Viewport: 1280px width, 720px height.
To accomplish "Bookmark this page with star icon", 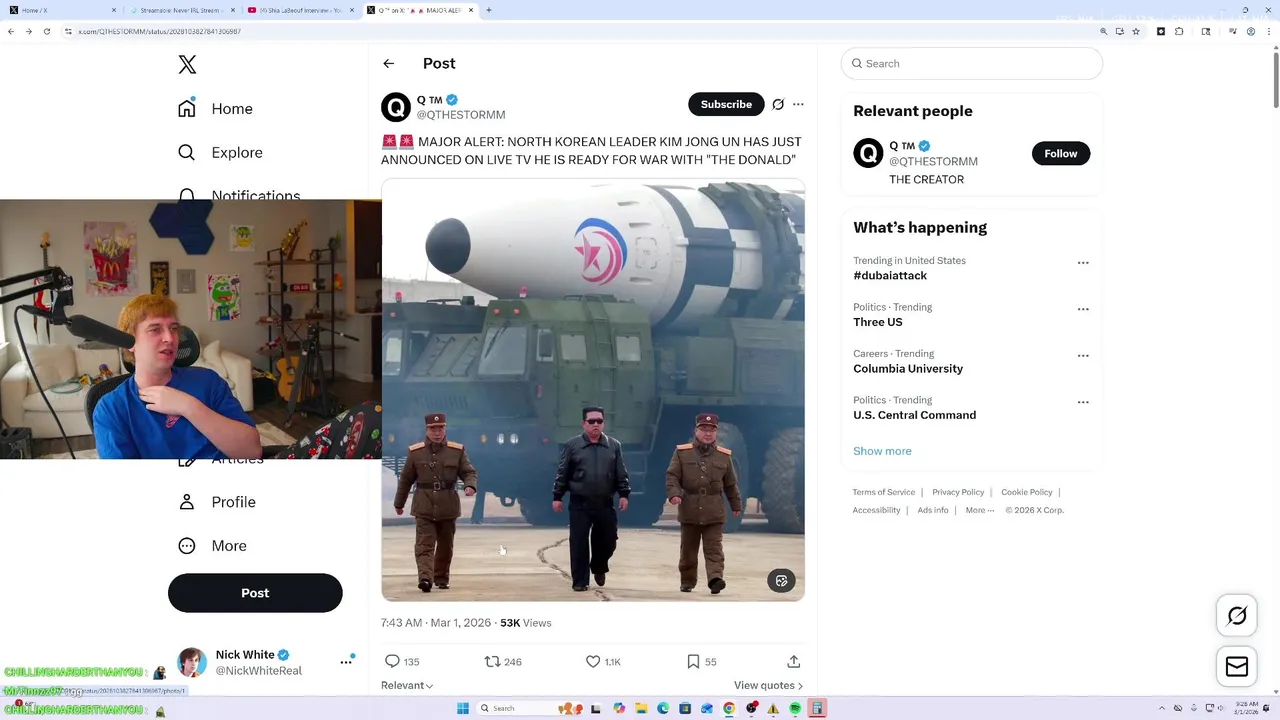I will [1136, 31].
